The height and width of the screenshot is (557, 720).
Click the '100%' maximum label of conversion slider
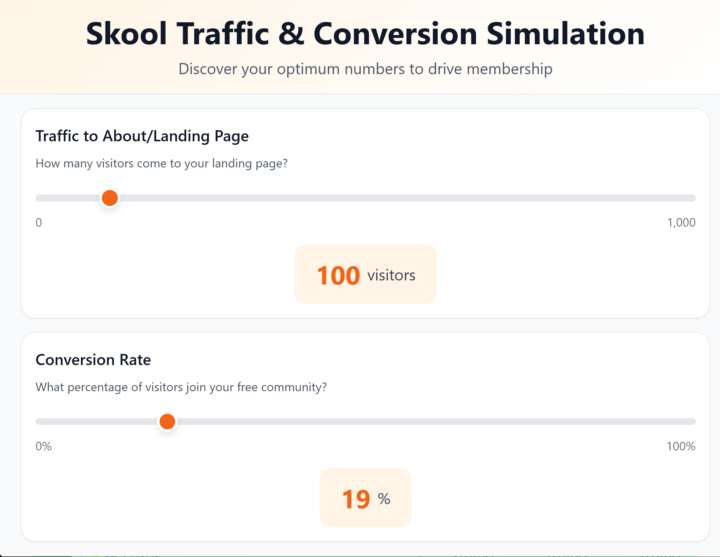click(x=681, y=446)
